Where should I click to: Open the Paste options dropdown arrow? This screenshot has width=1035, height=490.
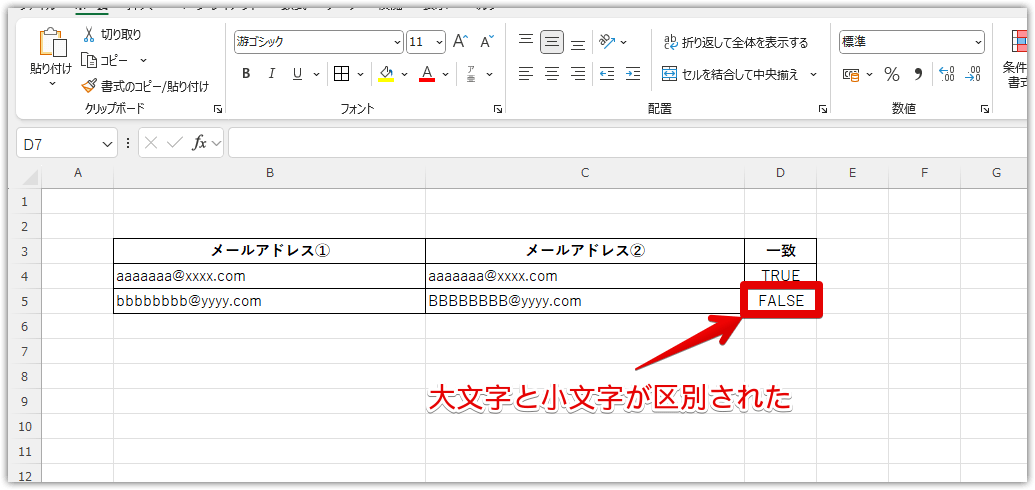tap(52, 84)
